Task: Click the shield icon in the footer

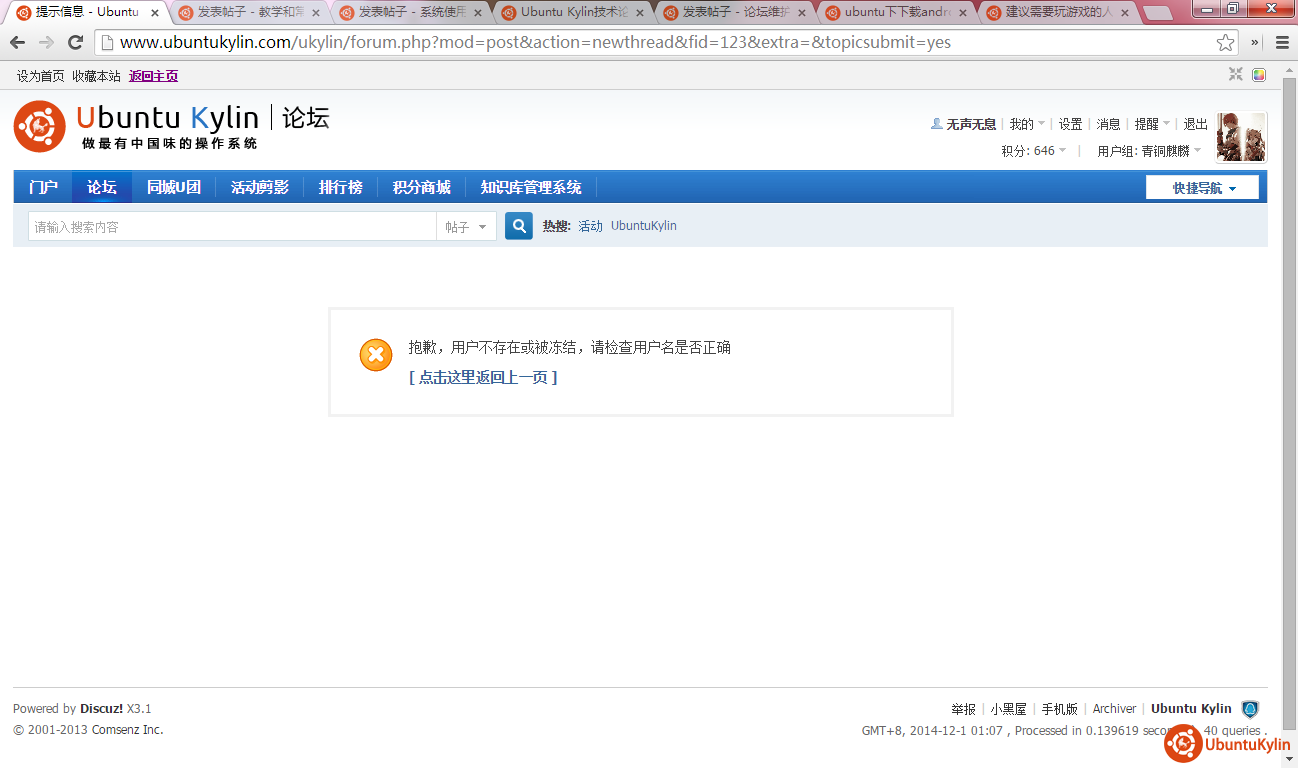Action: (1250, 709)
